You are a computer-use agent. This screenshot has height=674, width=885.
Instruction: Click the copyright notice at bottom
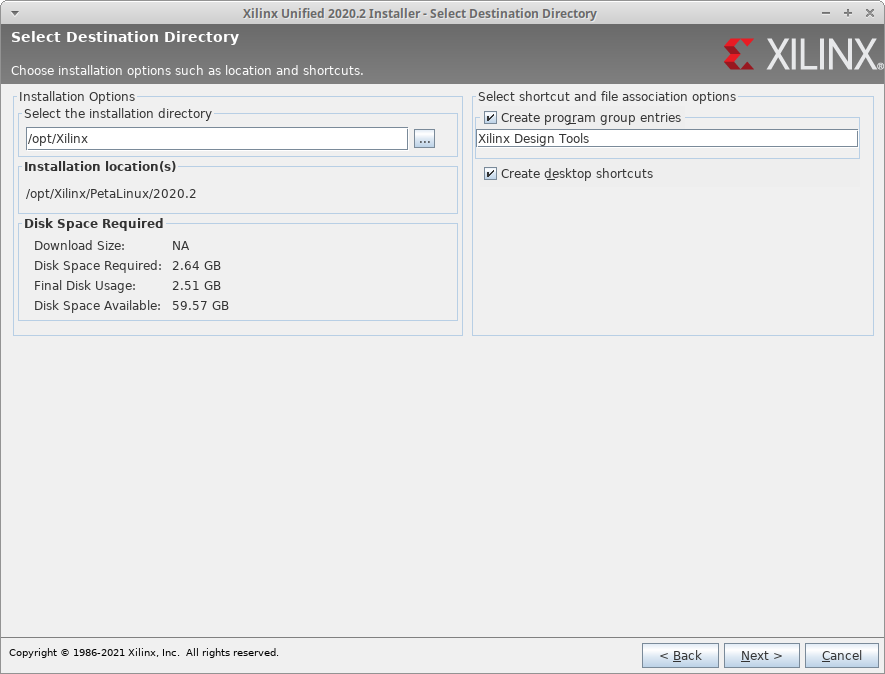point(144,653)
